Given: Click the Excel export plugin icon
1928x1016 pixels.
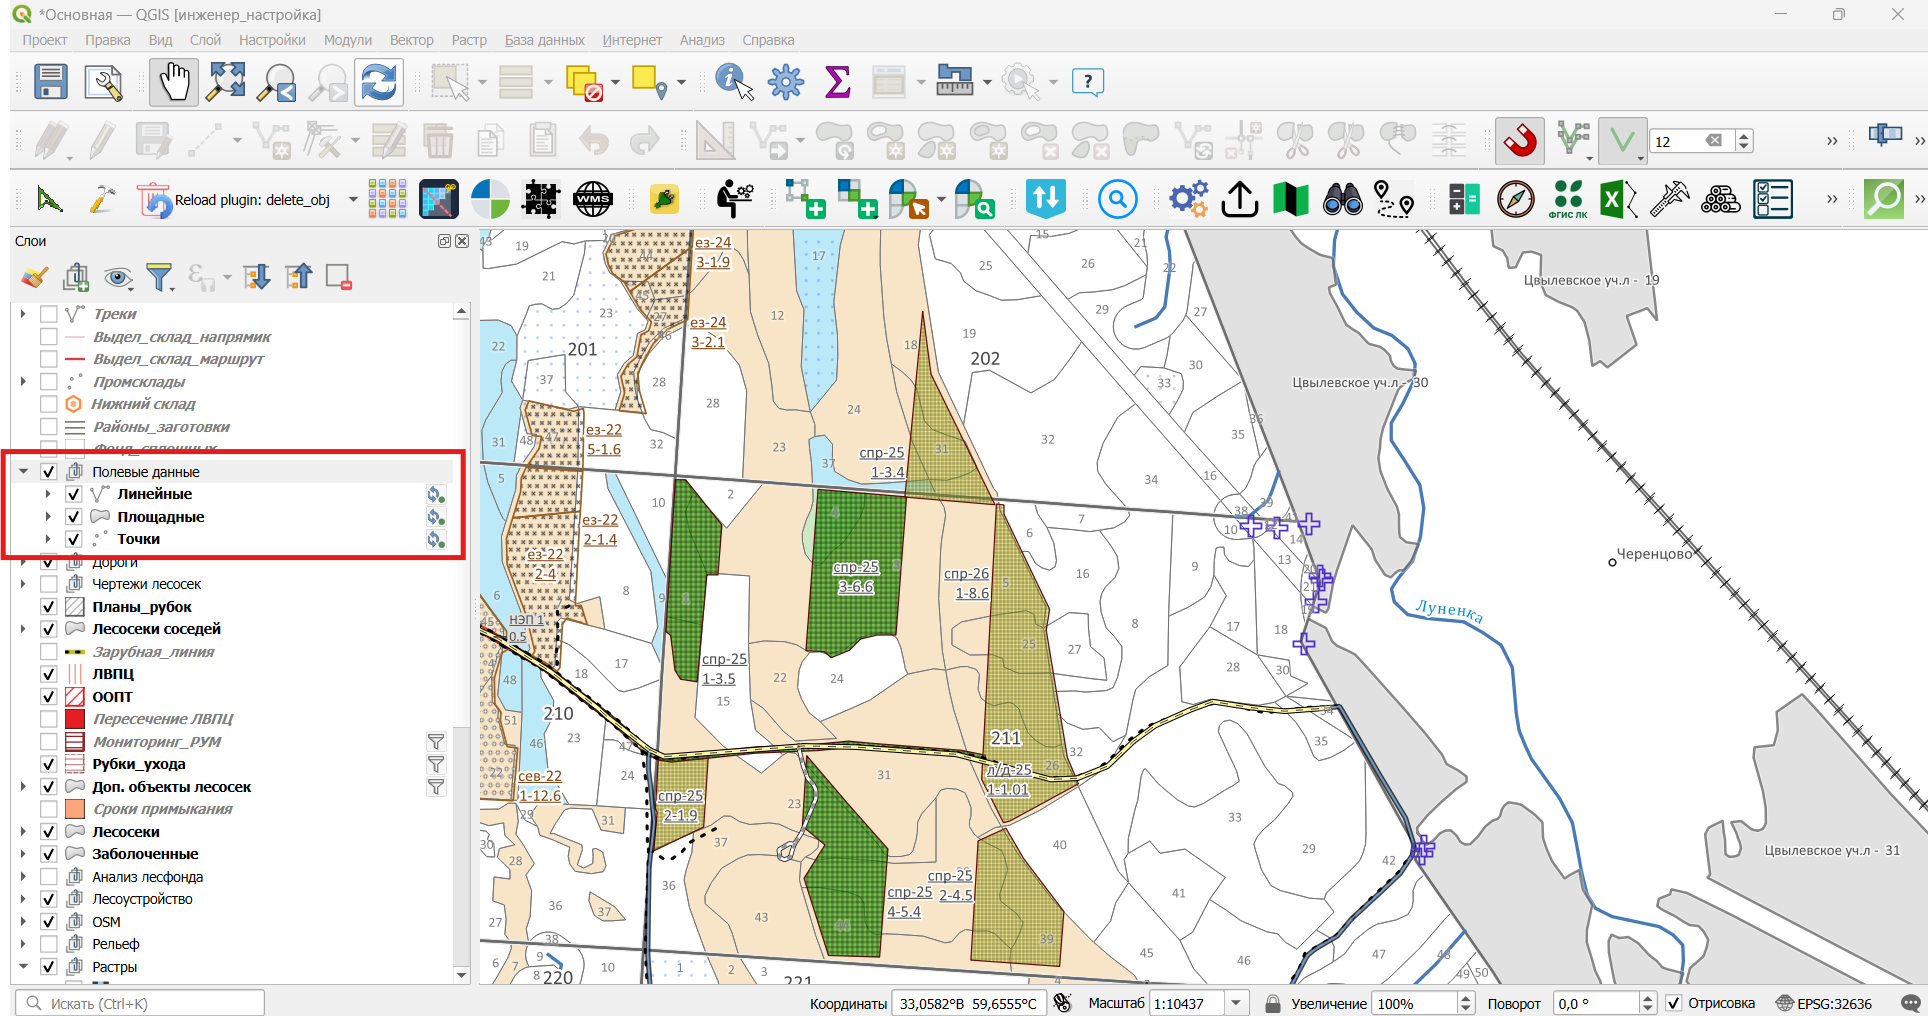Looking at the screenshot, I should pyautogui.click(x=1618, y=199).
